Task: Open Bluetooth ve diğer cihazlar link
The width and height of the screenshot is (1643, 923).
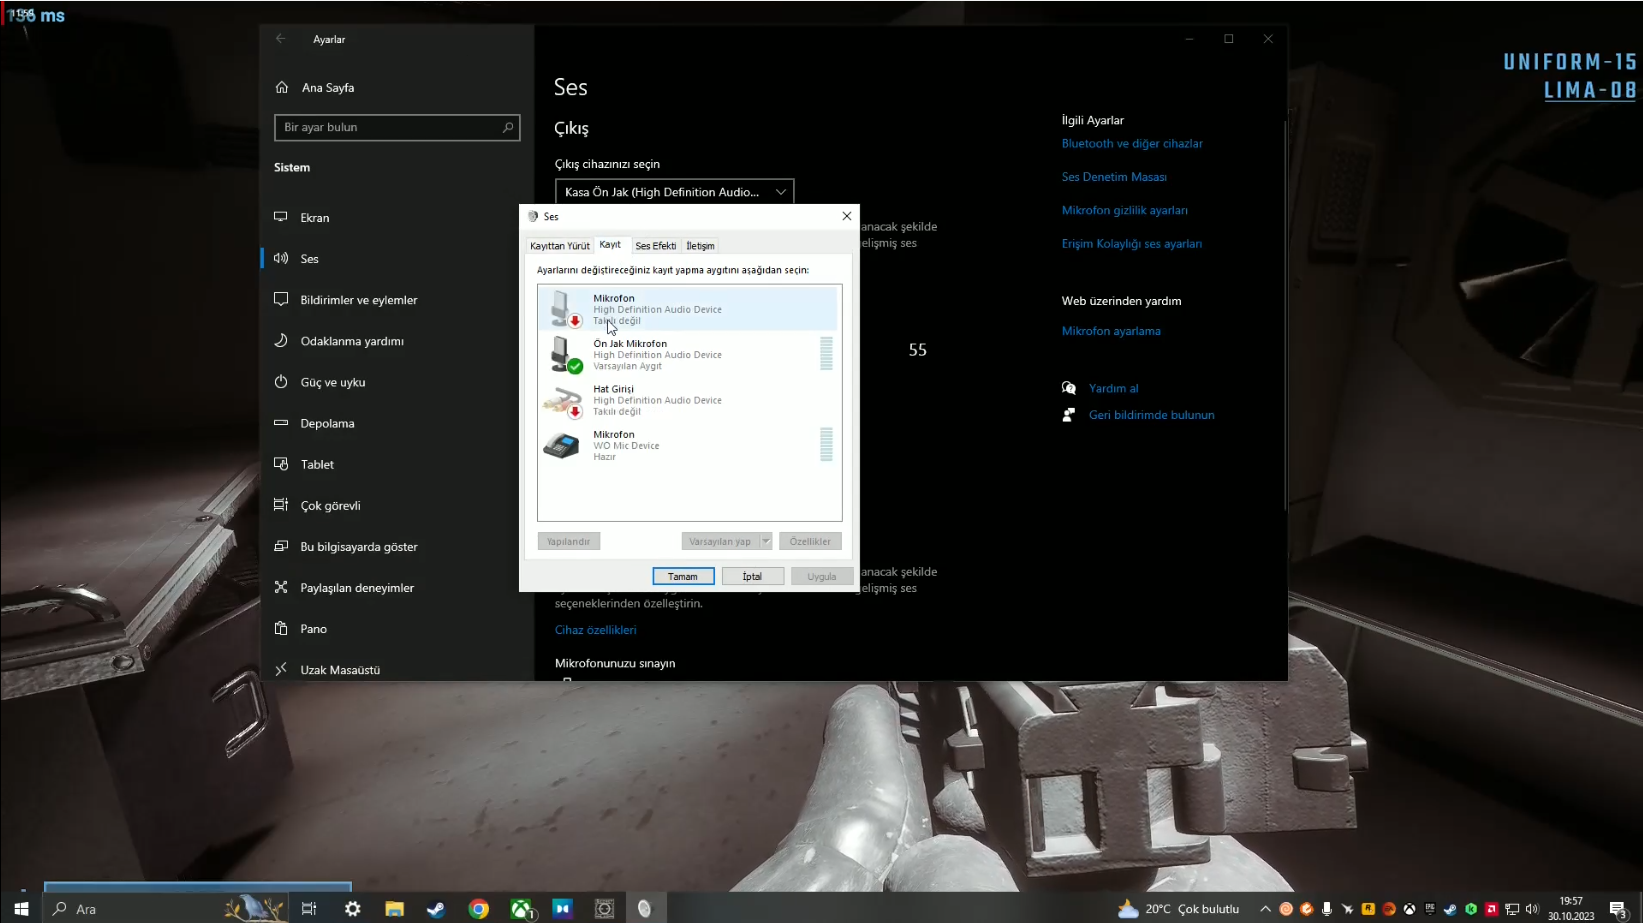Action: coord(1132,143)
